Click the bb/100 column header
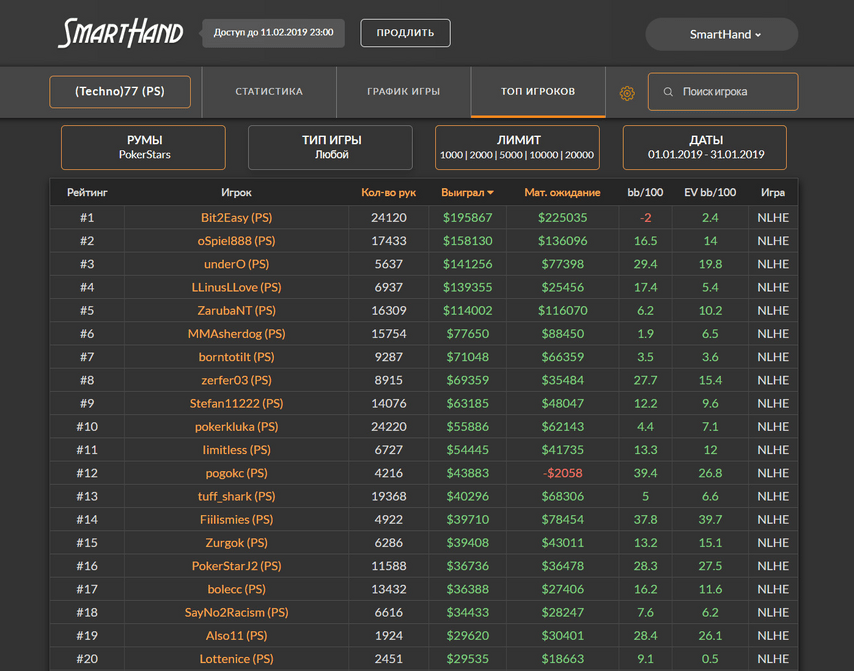Image resolution: width=854 pixels, height=671 pixels. click(645, 192)
